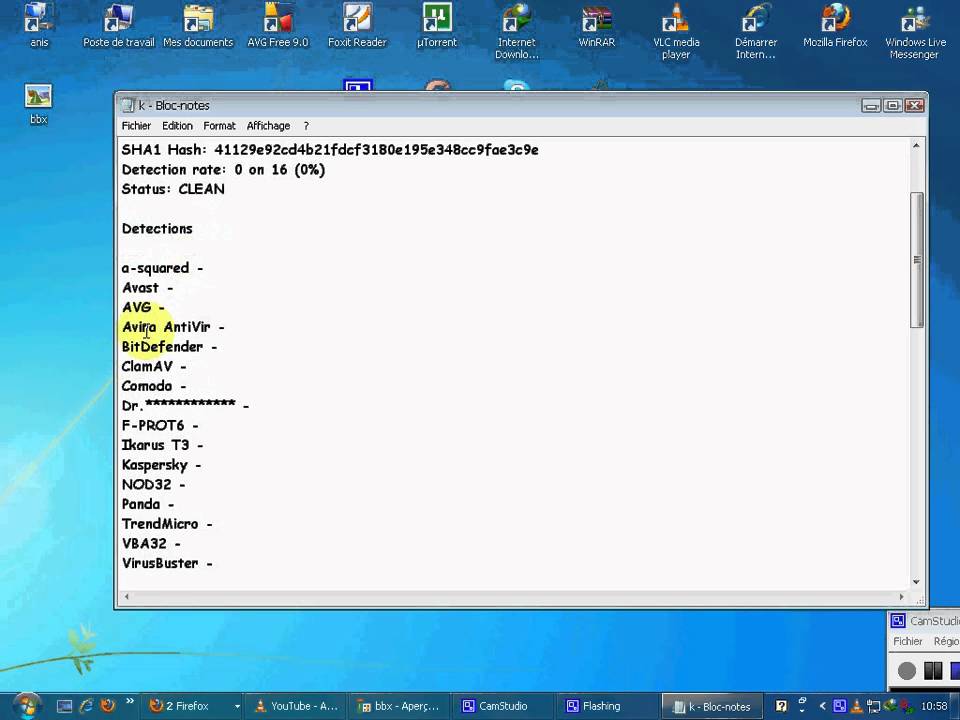Launch WinRAR desktop shortcut
This screenshot has height=720, width=960.
click(596, 24)
